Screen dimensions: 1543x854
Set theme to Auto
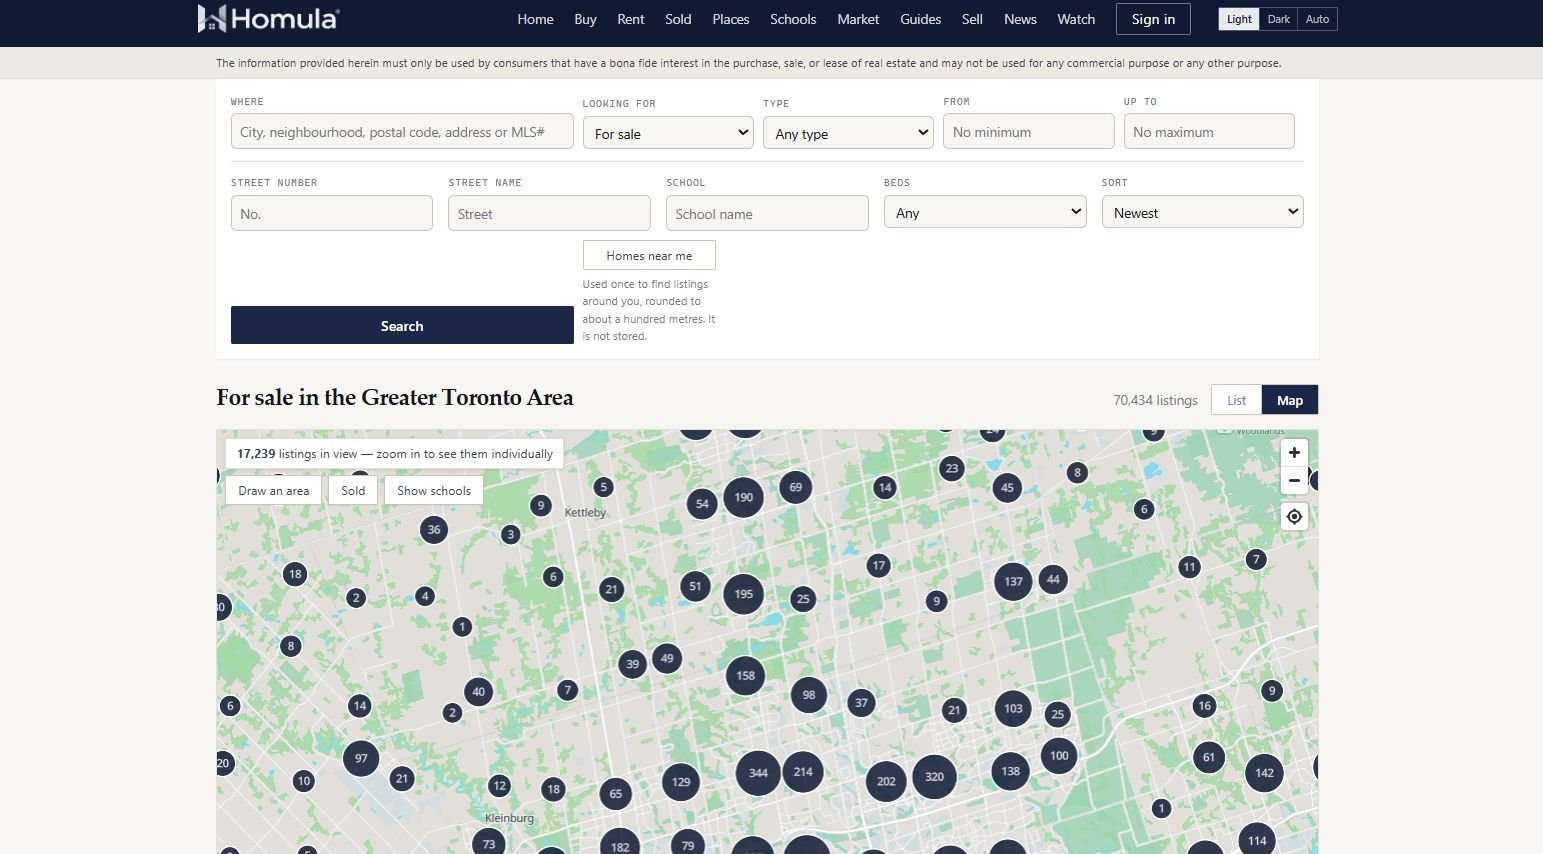[1317, 19]
